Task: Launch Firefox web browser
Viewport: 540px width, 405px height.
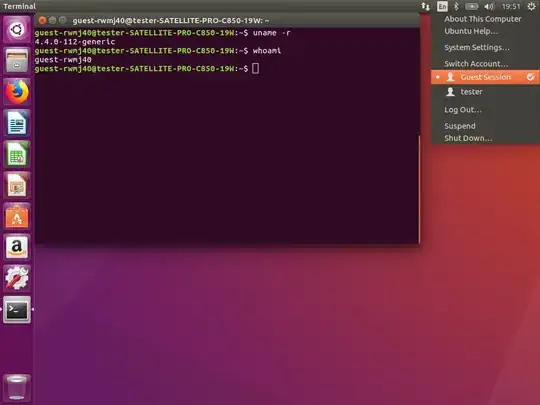Action: pos(17,92)
